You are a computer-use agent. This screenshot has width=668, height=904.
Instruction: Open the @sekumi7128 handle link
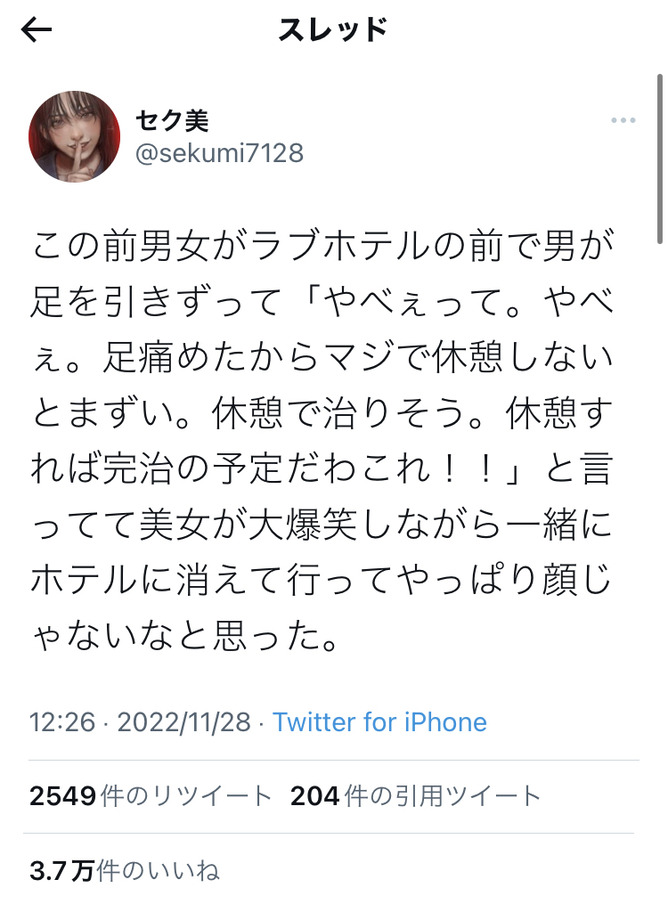point(219,153)
